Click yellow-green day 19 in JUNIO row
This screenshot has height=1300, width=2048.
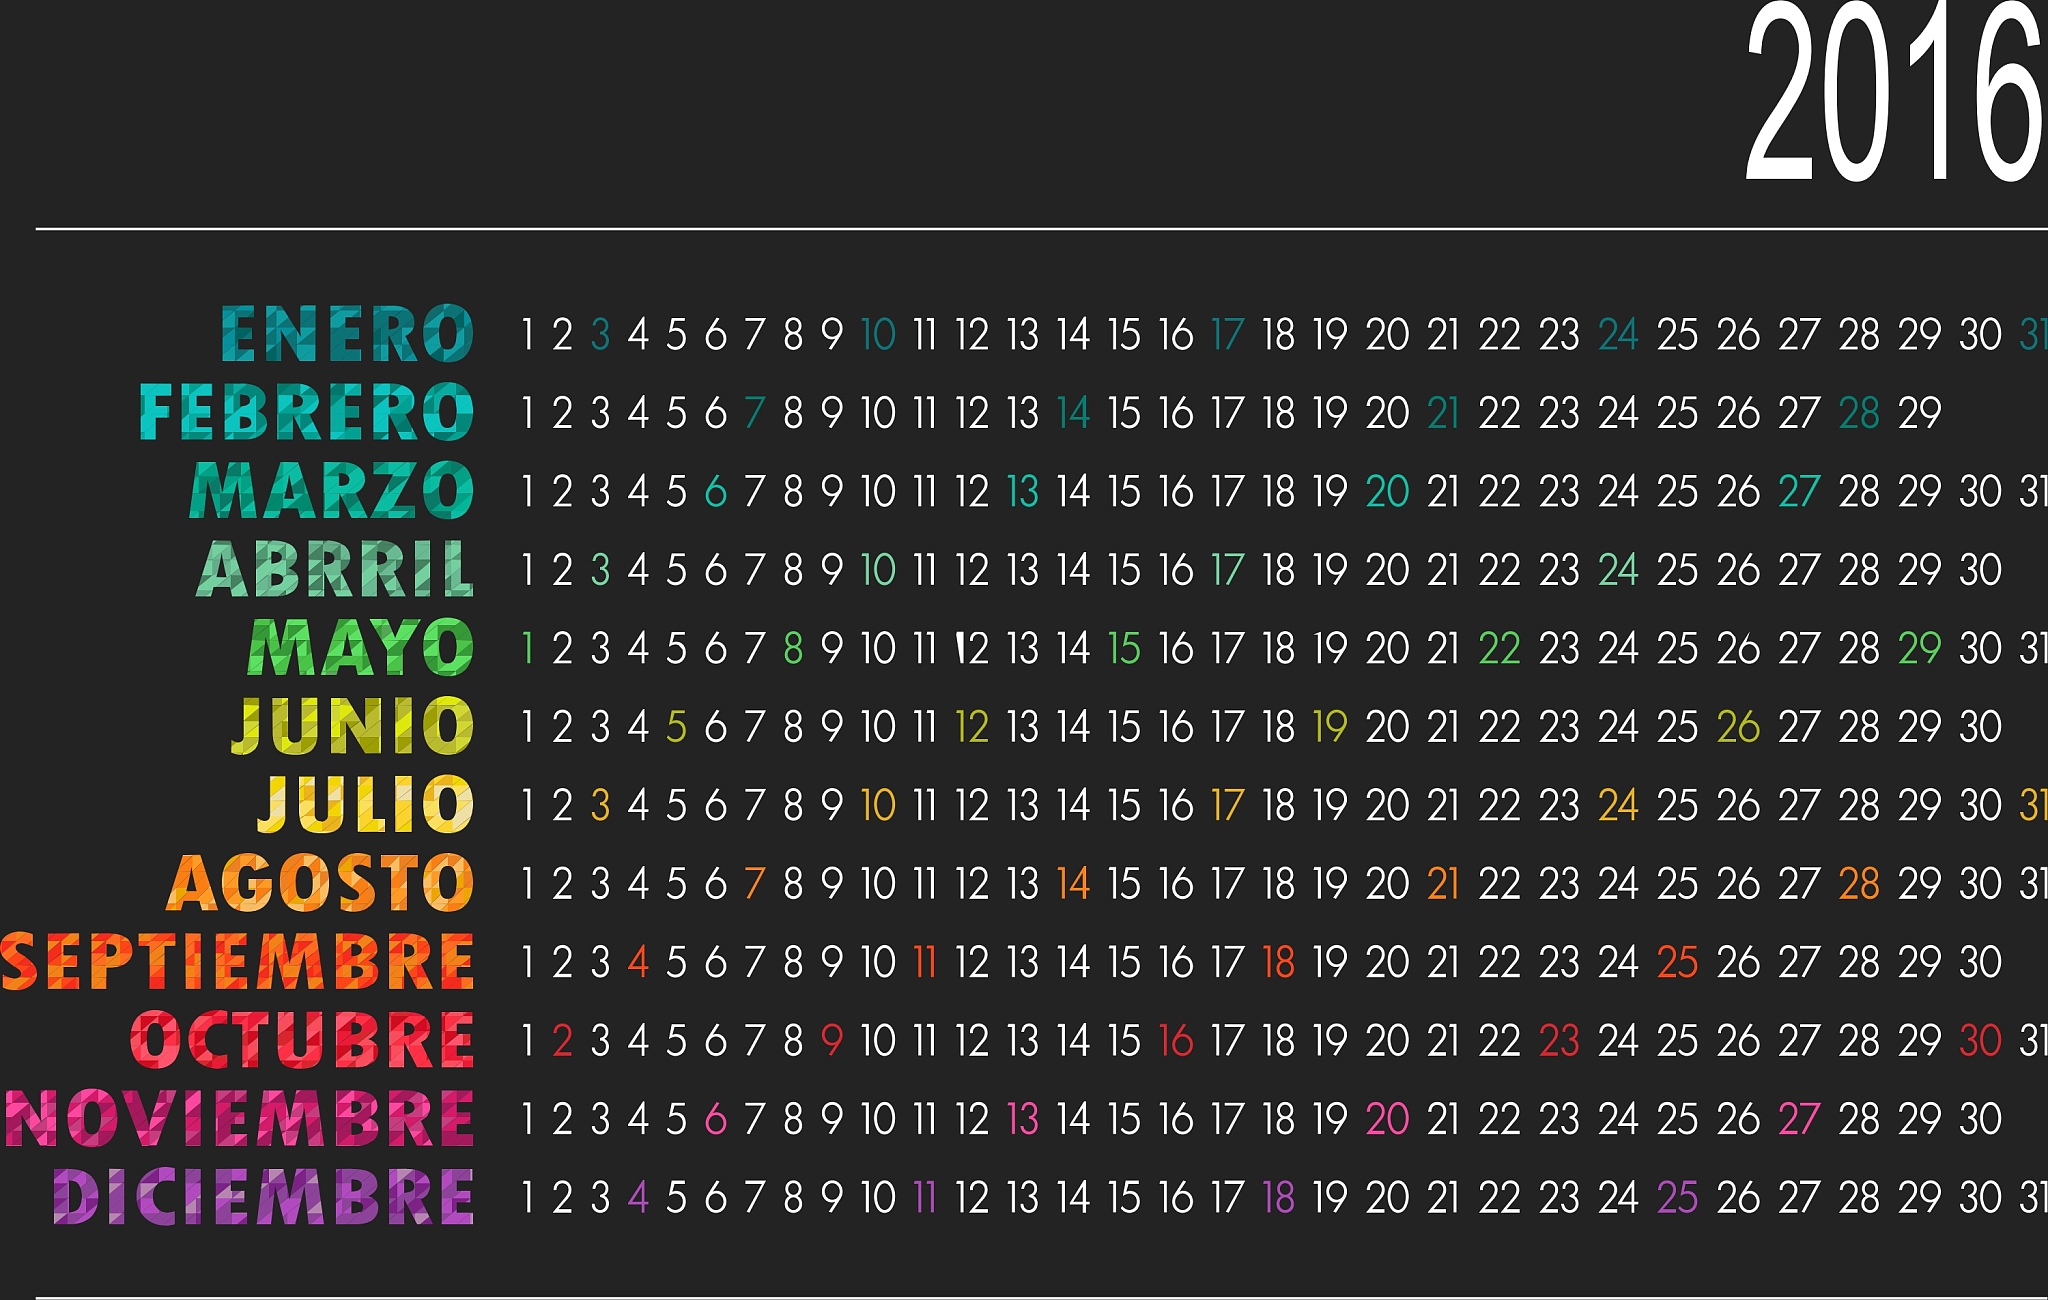click(x=1329, y=727)
